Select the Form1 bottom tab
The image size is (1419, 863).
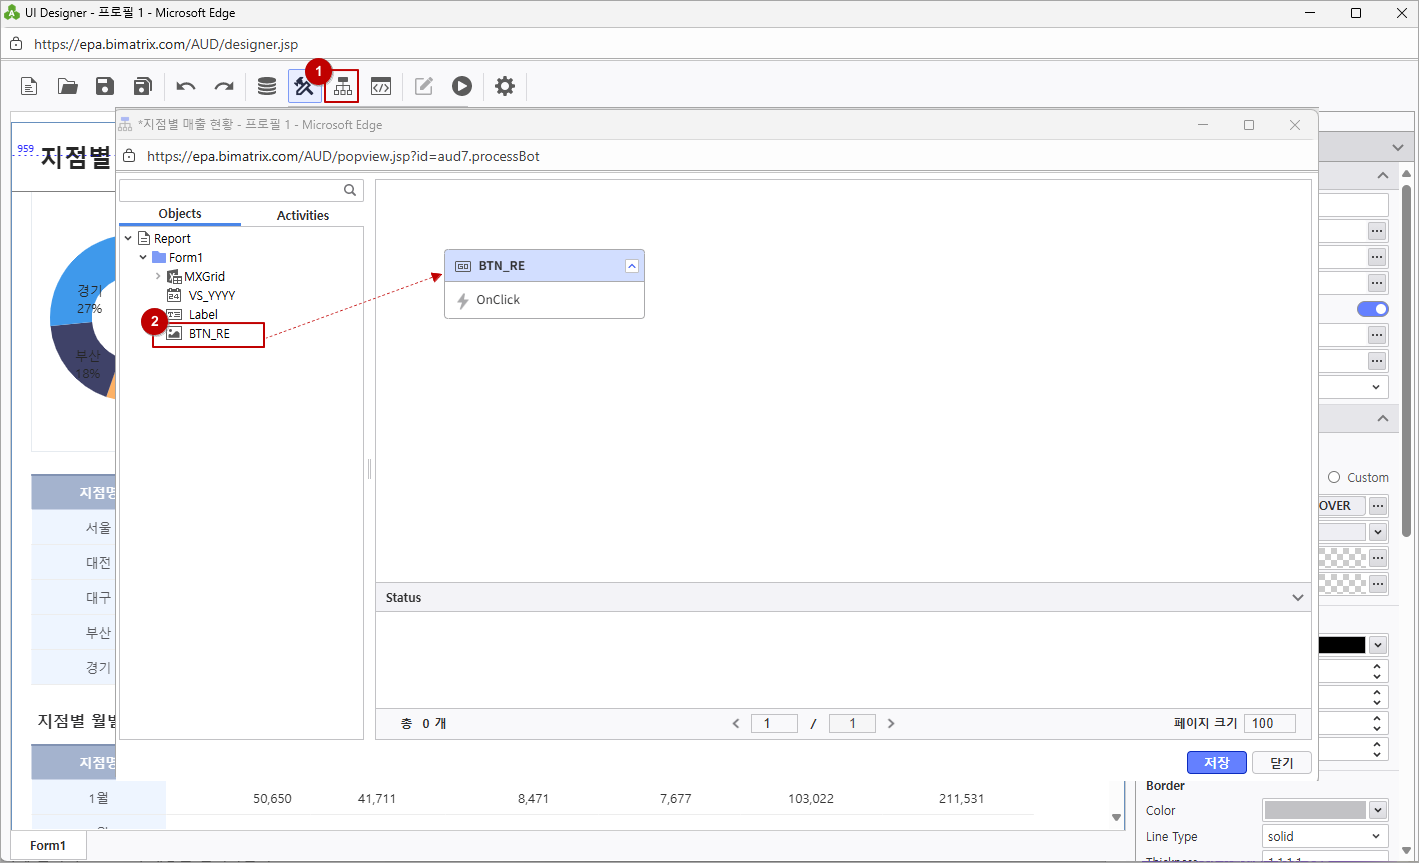click(x=48, y=845)
